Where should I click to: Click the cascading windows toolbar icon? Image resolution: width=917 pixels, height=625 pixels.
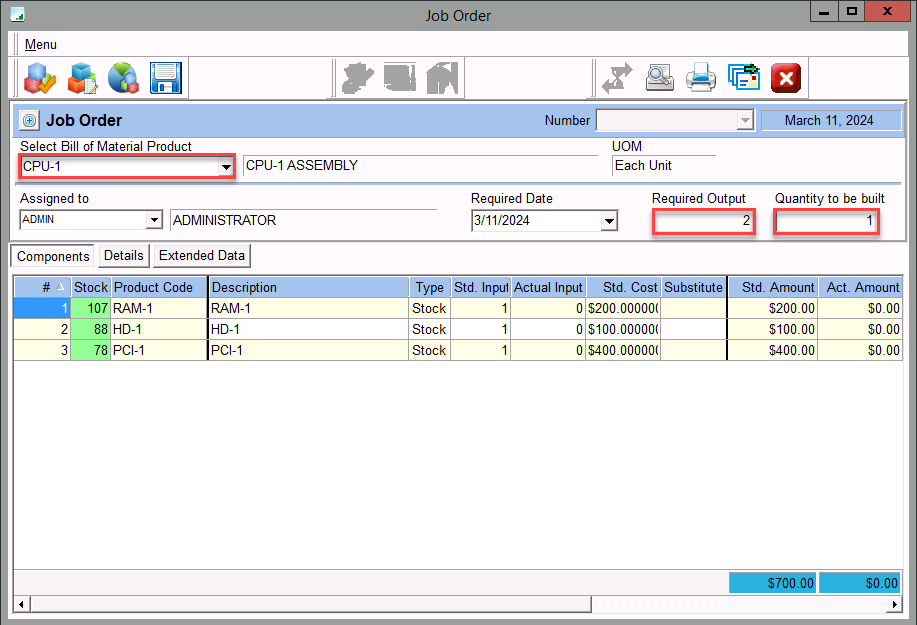coord(743,77)
